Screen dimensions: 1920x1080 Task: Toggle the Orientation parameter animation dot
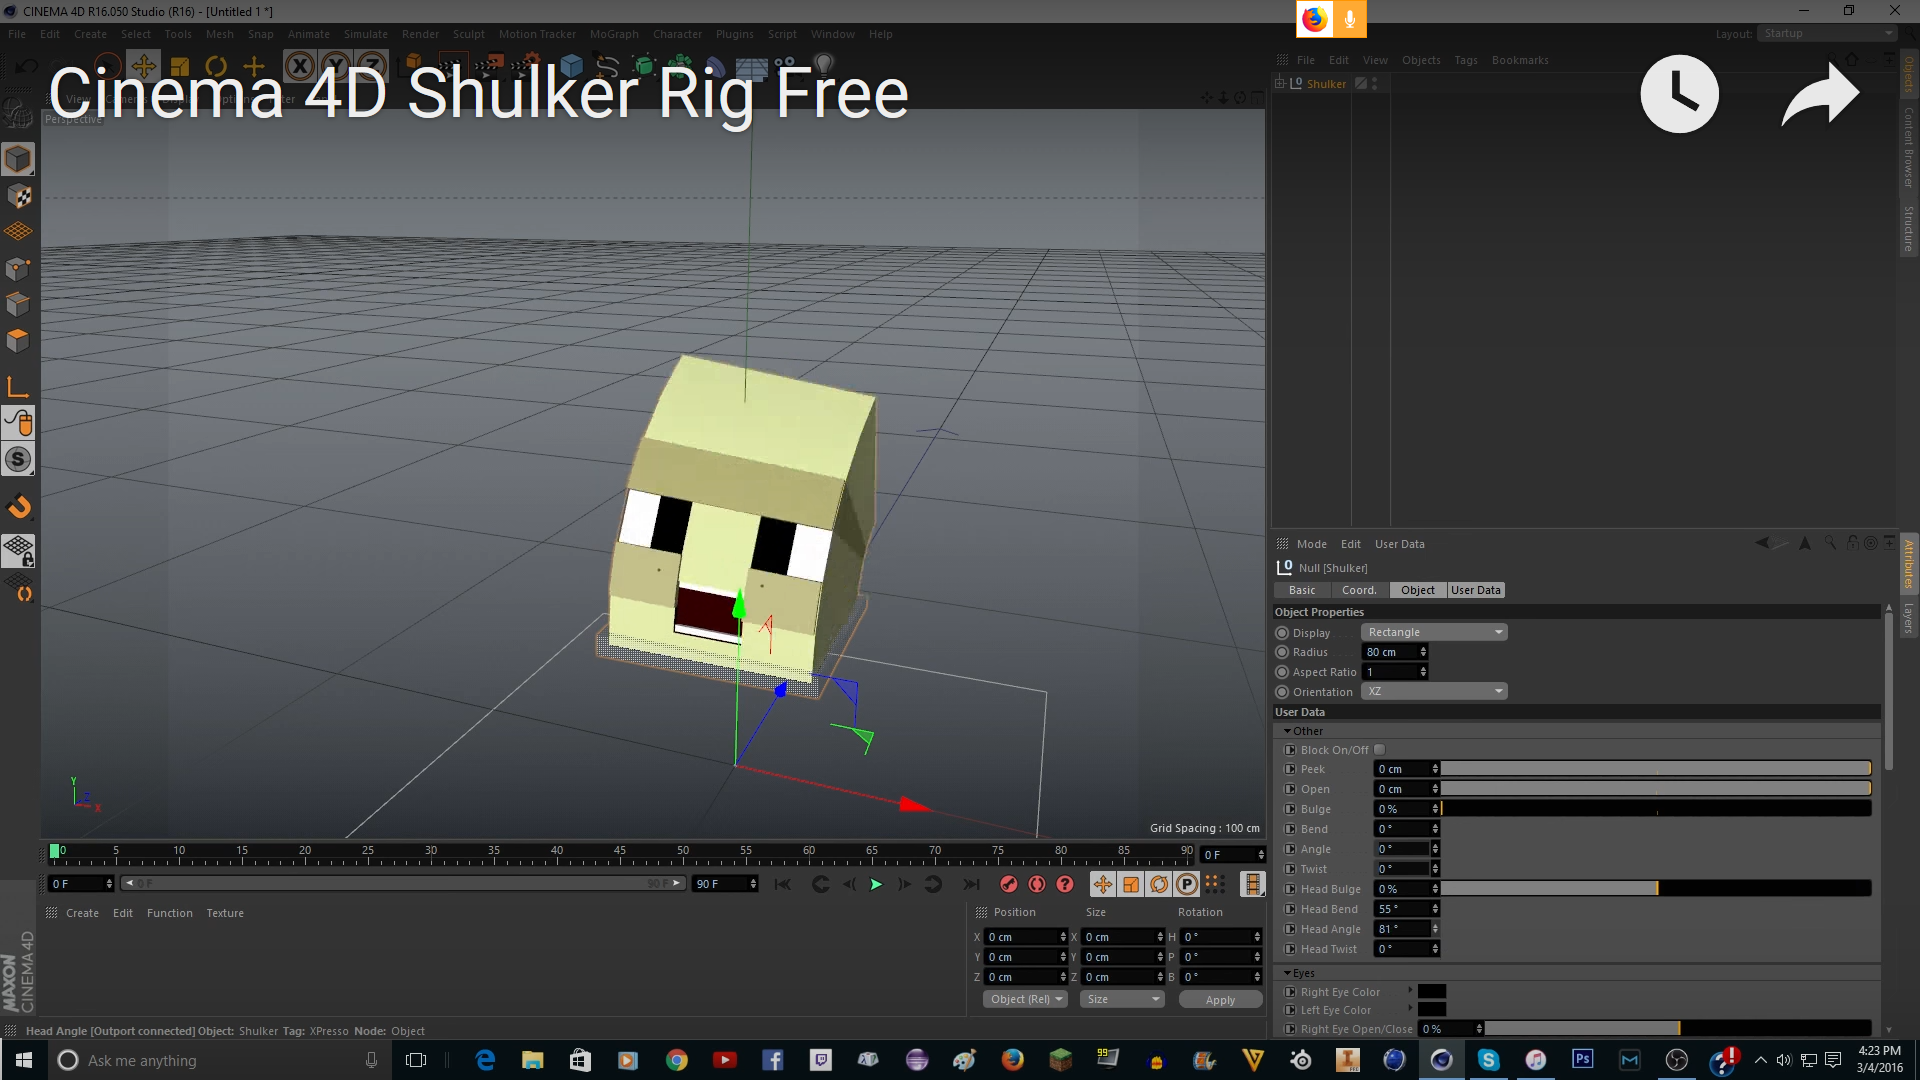point(1282,692)
